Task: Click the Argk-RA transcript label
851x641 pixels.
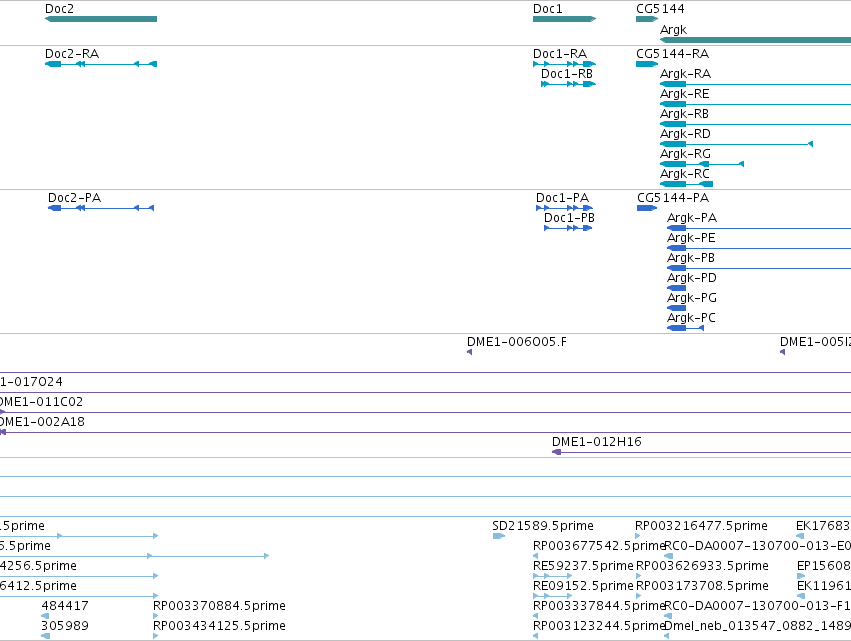Action: (x=685, y=74)
